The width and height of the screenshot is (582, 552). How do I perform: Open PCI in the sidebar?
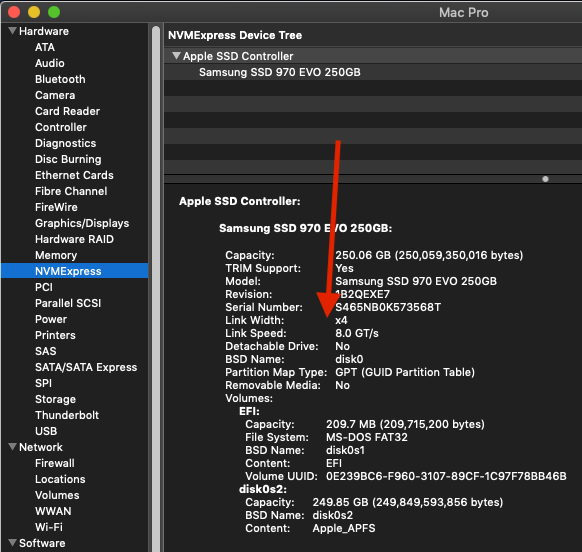(44, 287)
